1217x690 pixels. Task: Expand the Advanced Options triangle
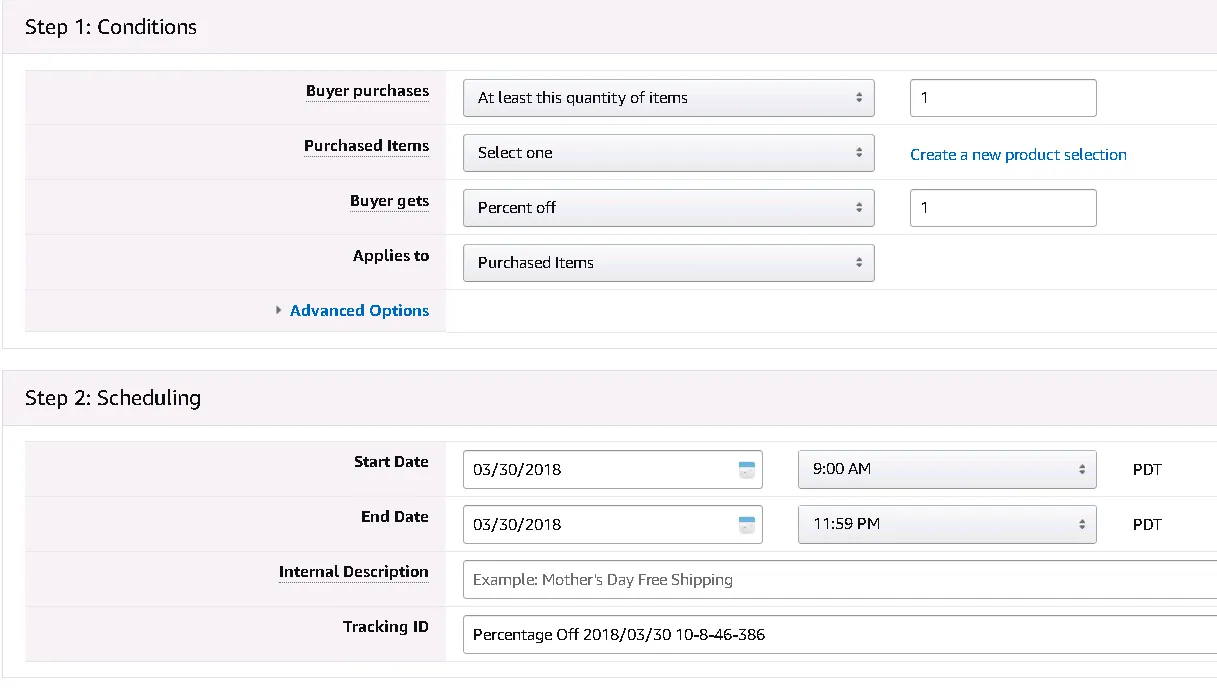point(279,311)
